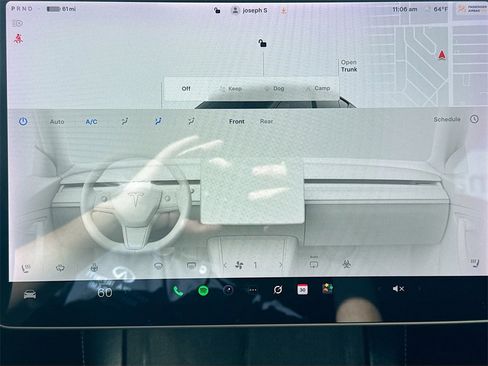Tap the clock icon beside Schedule
488x366 pixels.
(474, 119)
